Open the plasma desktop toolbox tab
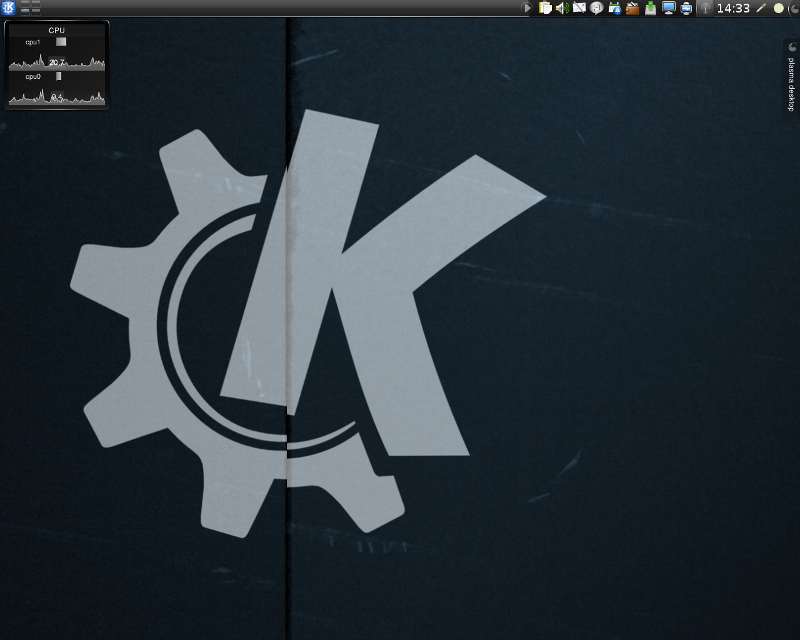This screenshot has height=640, width=800. point(791,78)
